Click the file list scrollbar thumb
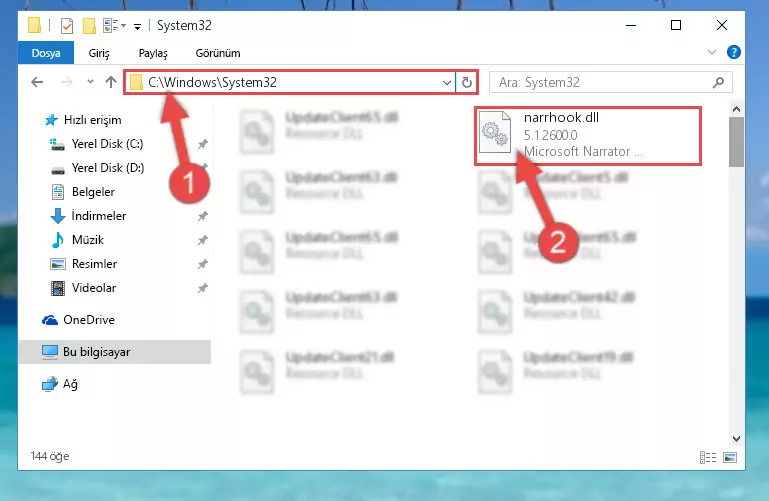769x501 pixels. coord(736,142)
